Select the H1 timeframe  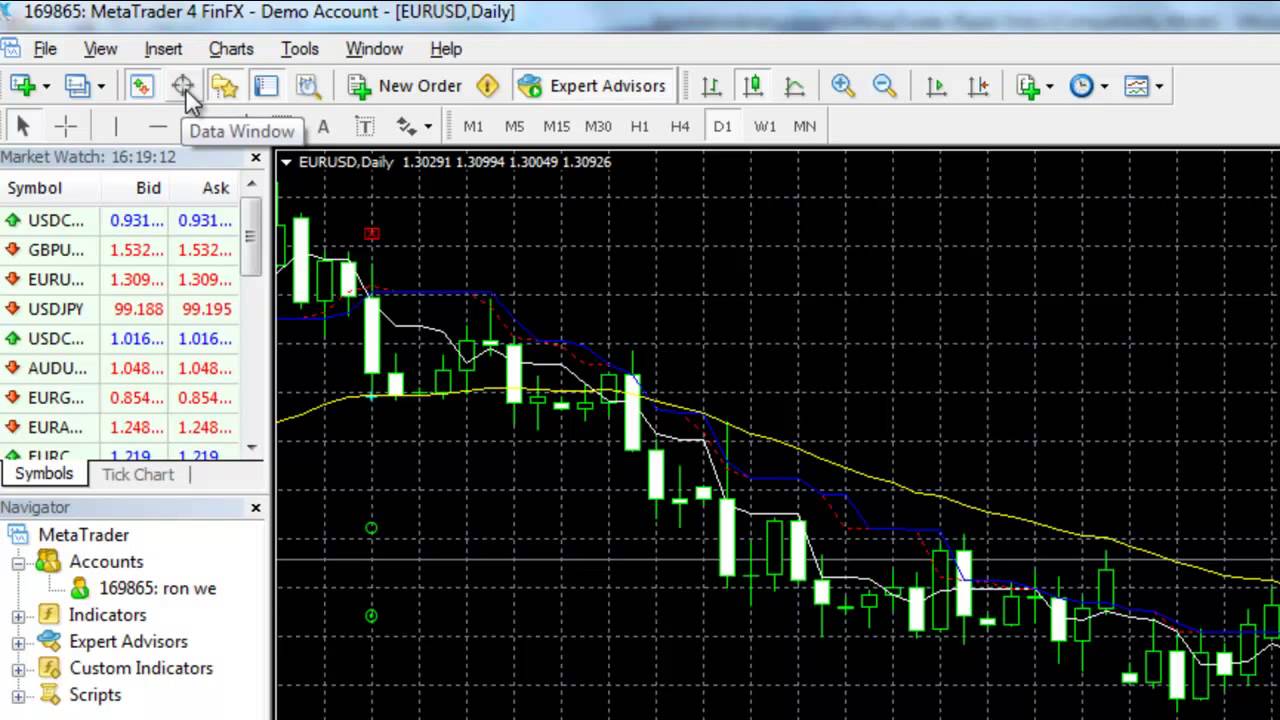tap(640, 126)
